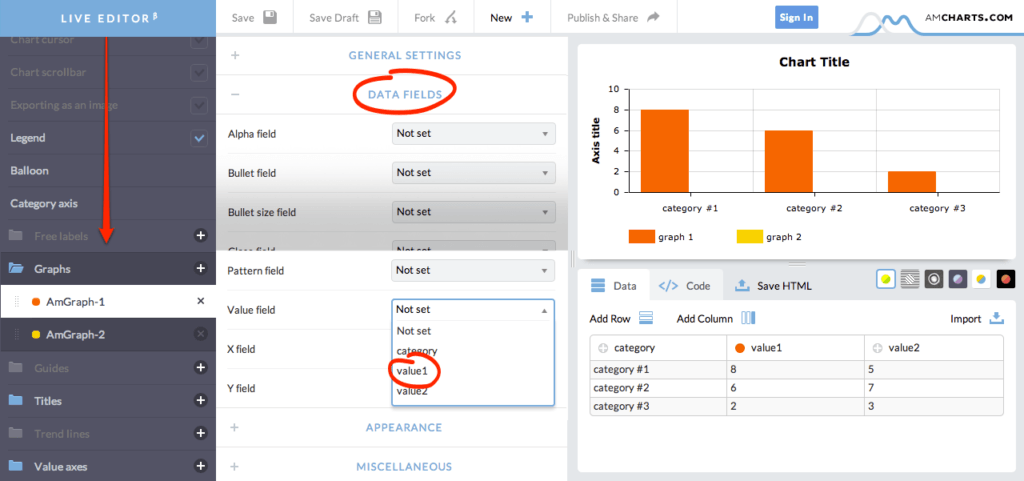Click the Publish & Share arrow icon
Viewport: 1024px width, 481px height.
point(653,18)
